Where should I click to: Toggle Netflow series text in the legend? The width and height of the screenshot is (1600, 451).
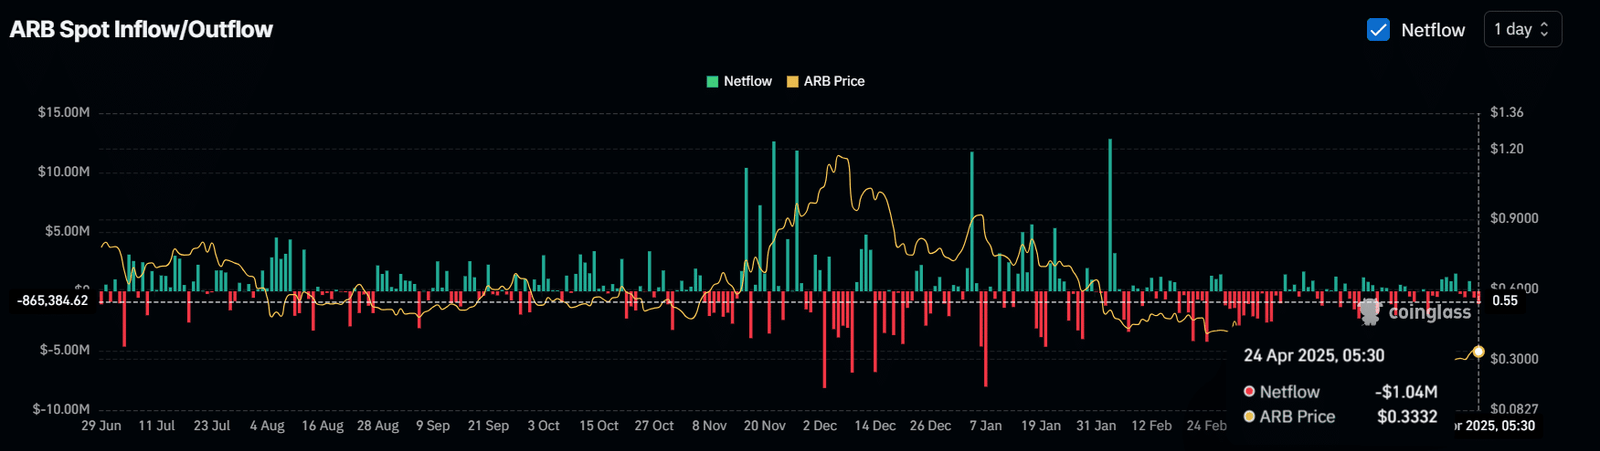point(747,81)
